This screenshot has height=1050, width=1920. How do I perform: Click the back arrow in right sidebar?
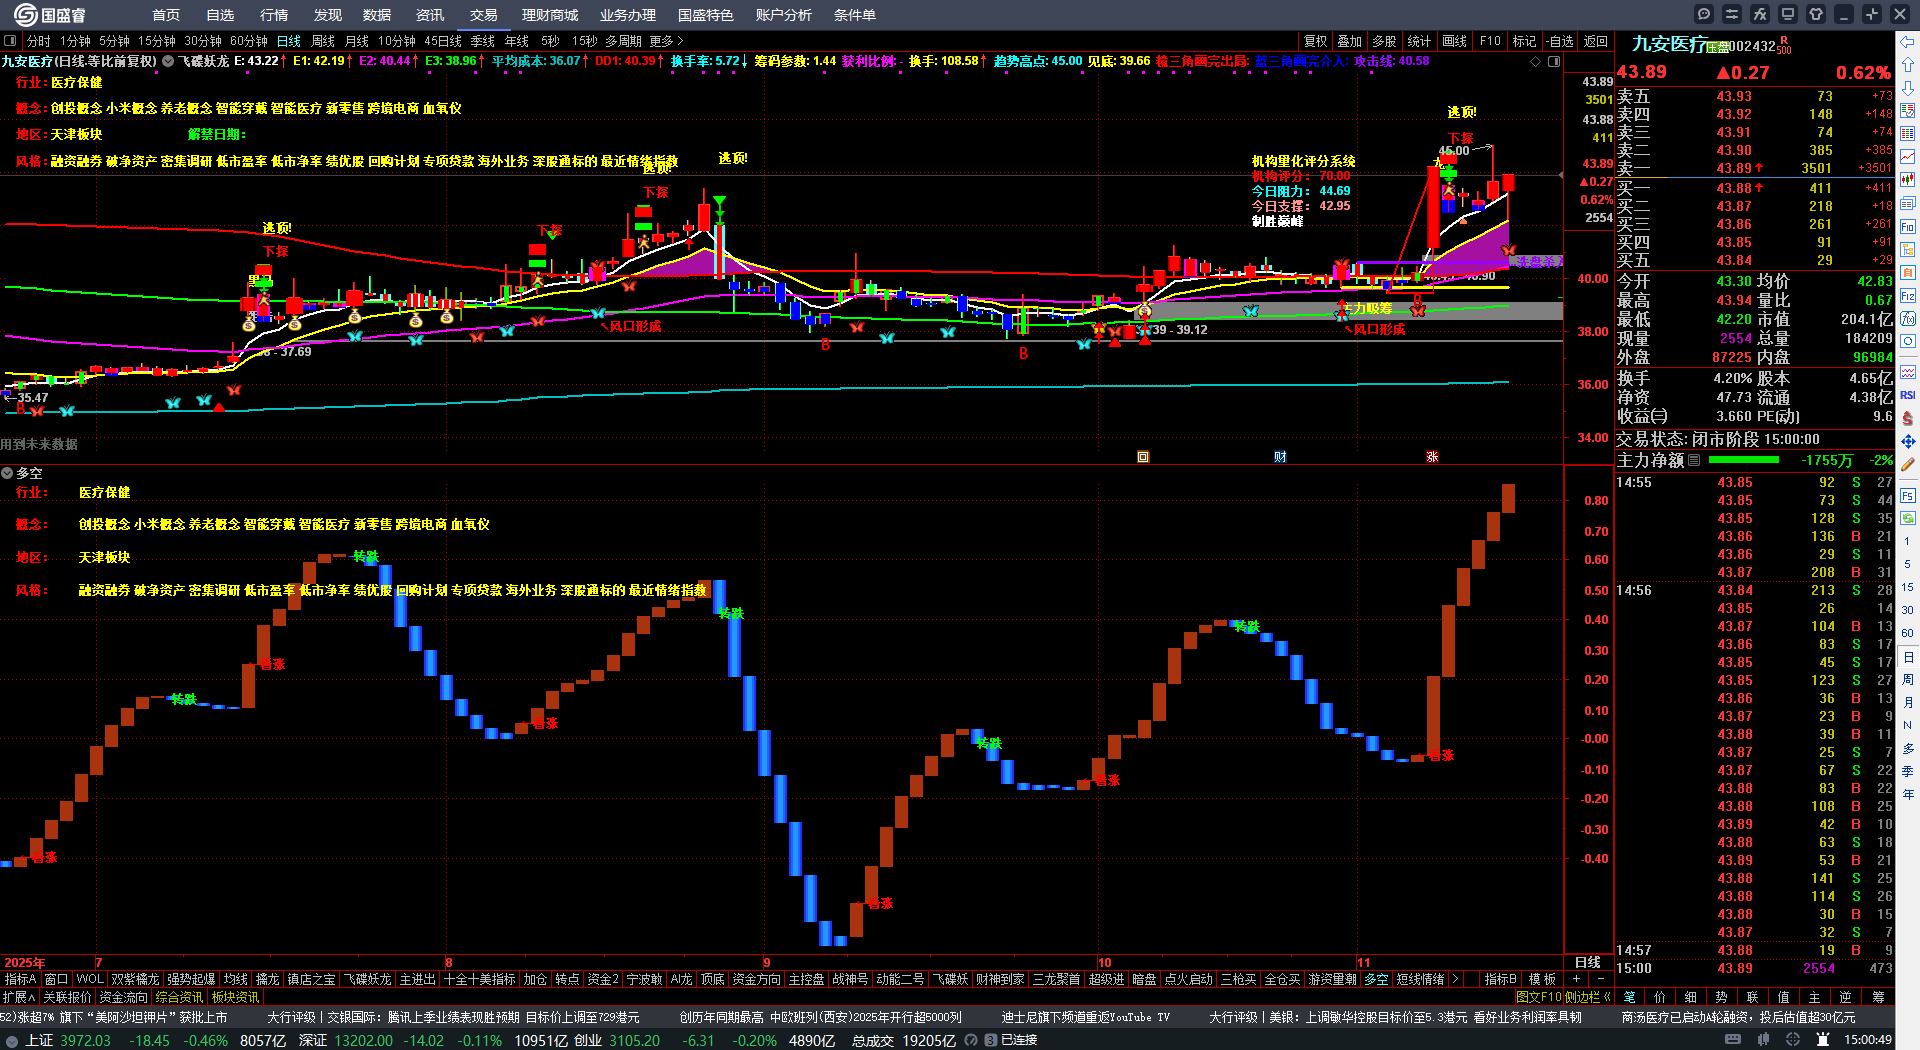(x=1908, y=41)
